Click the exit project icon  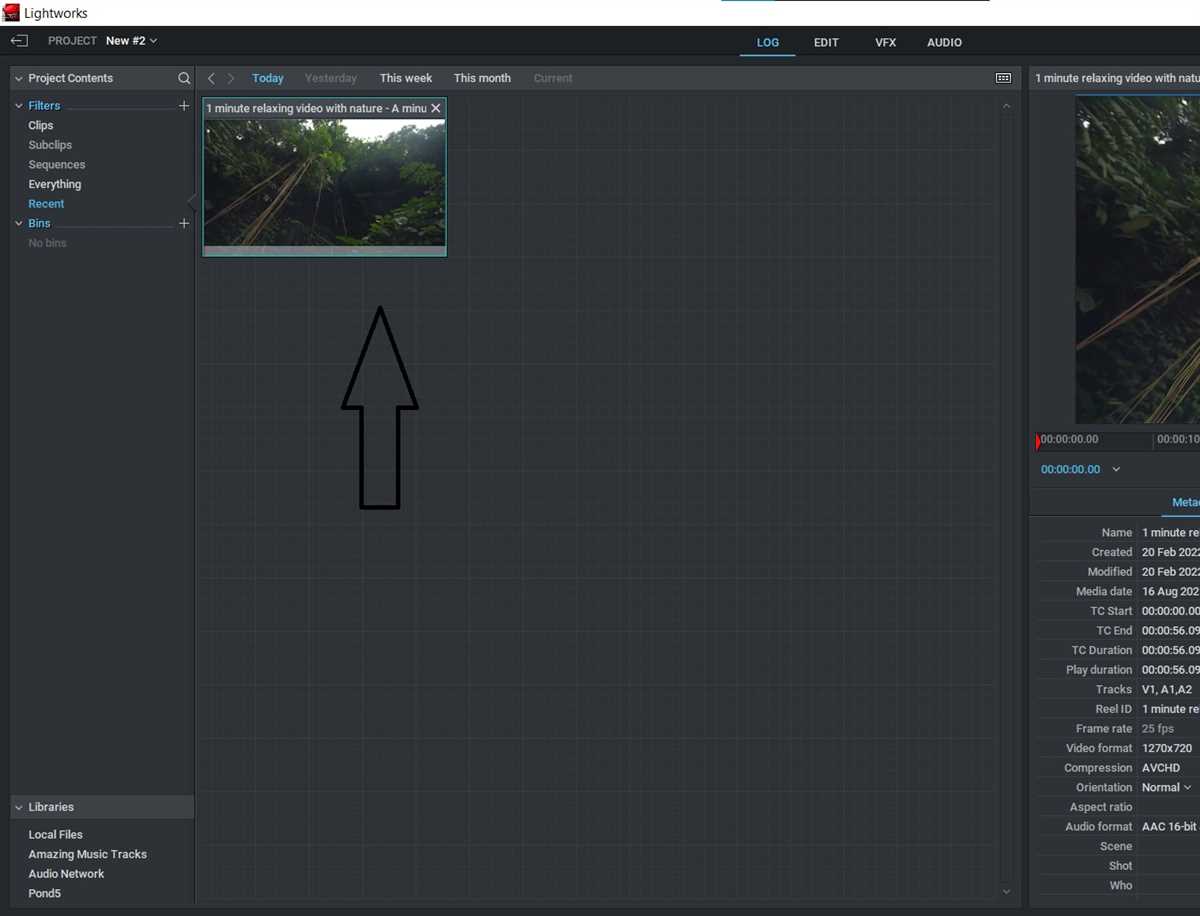[19, 41]
